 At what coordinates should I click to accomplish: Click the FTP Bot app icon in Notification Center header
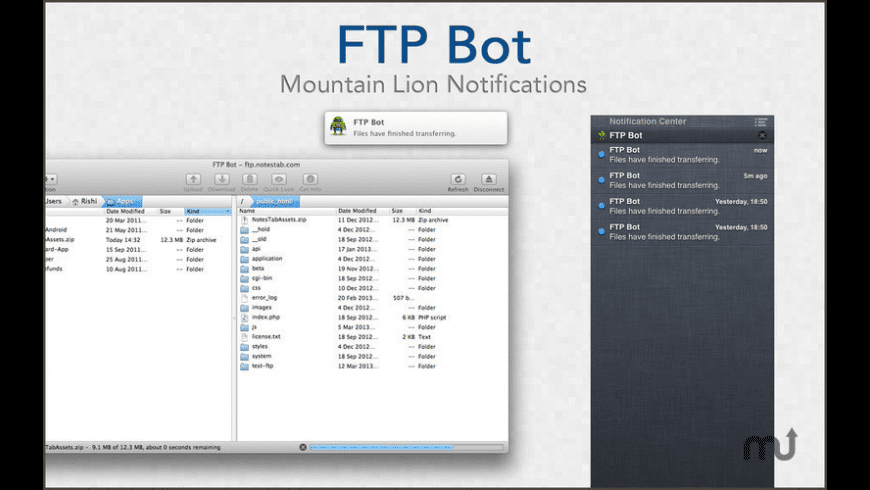pyautogui.click(x=601, y=135)
